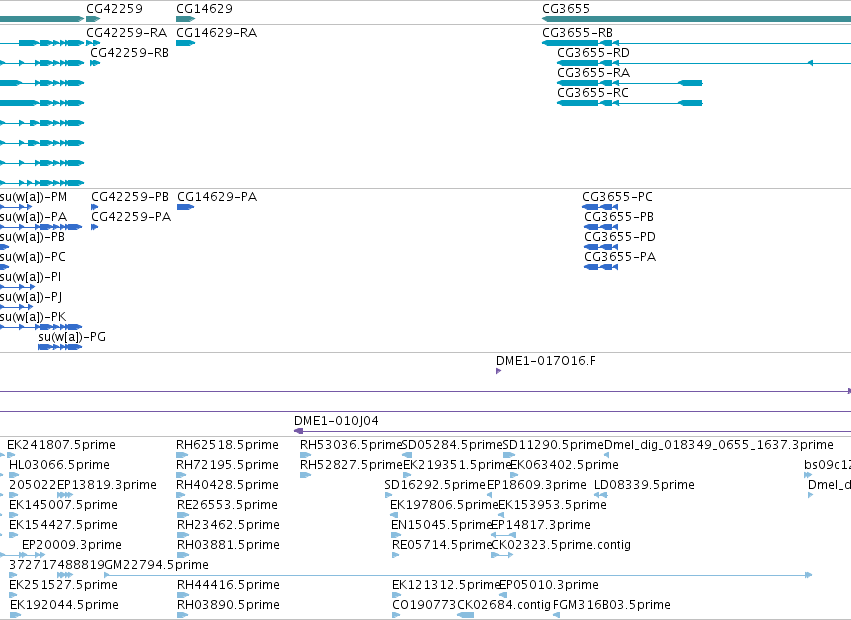The width and height of the screenshot is (851, 620).
Task: Select the CG3655-PA protein label
Action: 620,257
